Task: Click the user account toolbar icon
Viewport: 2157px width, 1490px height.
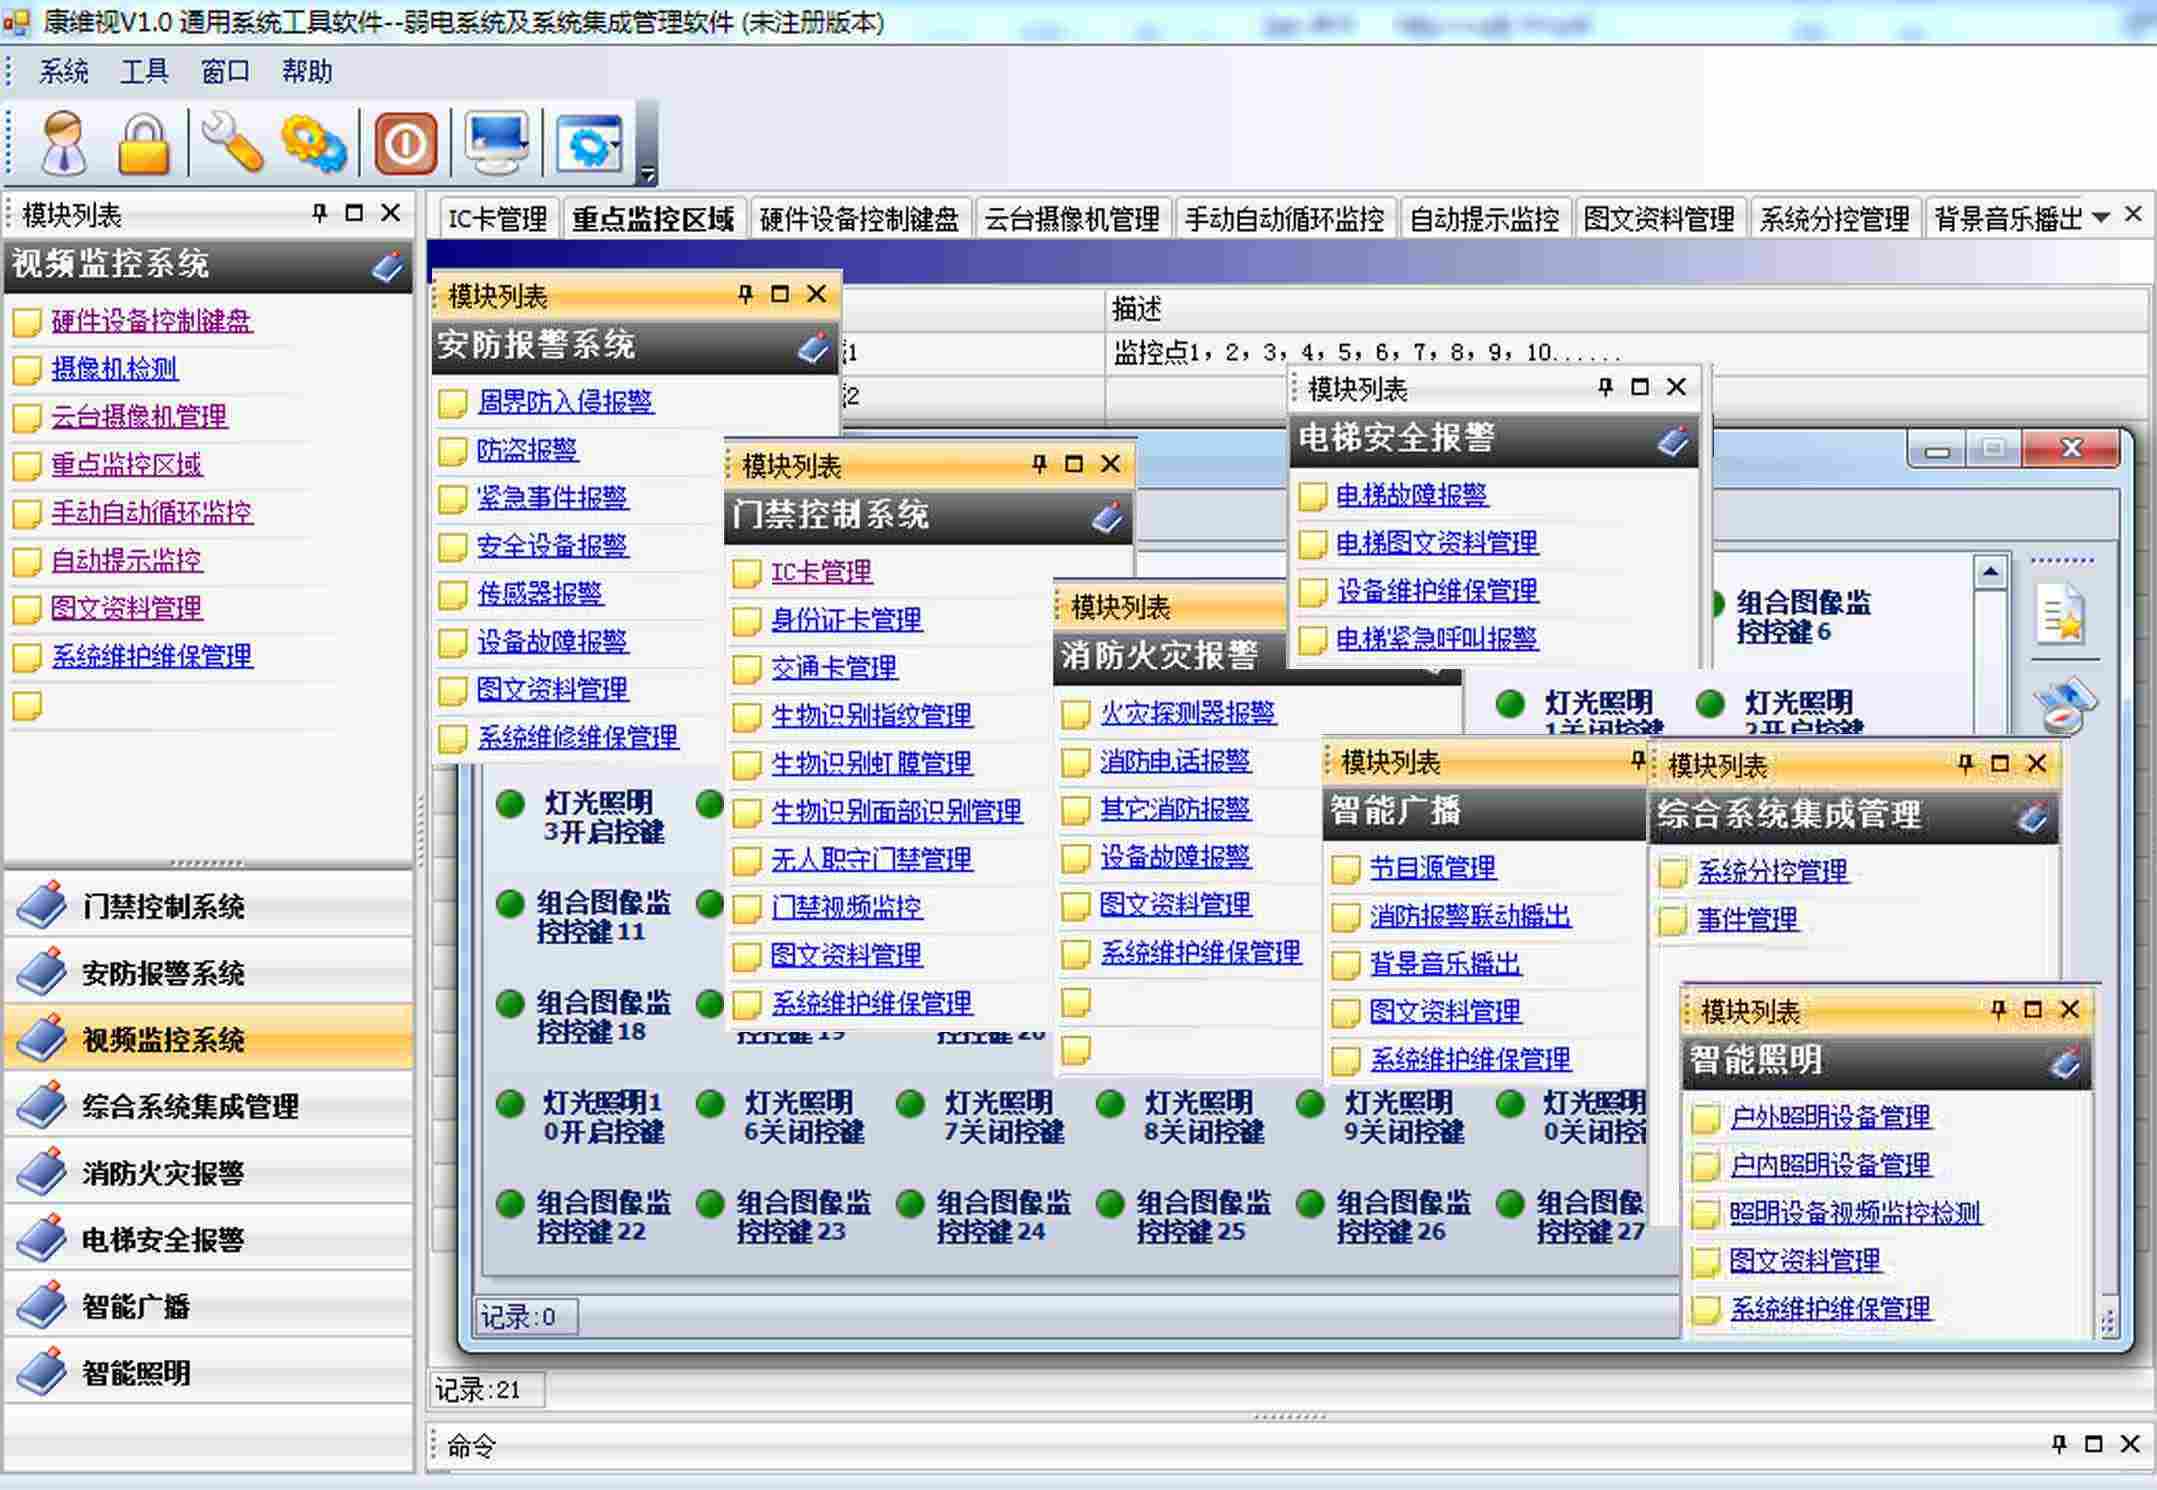Action: (64, 143)
